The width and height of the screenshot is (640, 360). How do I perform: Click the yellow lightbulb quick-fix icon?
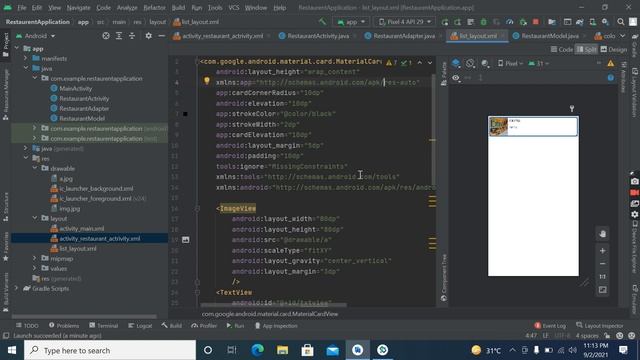[207, 81]
